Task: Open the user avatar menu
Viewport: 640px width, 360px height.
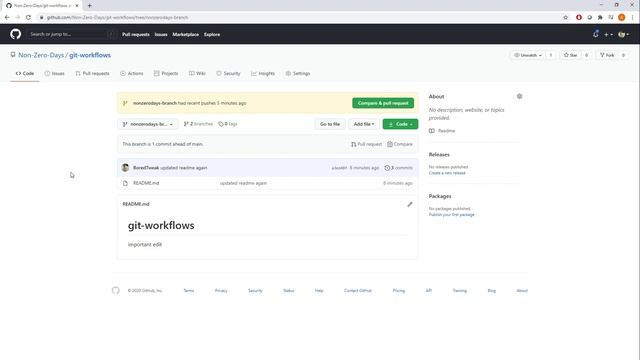Action: pyautogui.click(x=623, y=35)
